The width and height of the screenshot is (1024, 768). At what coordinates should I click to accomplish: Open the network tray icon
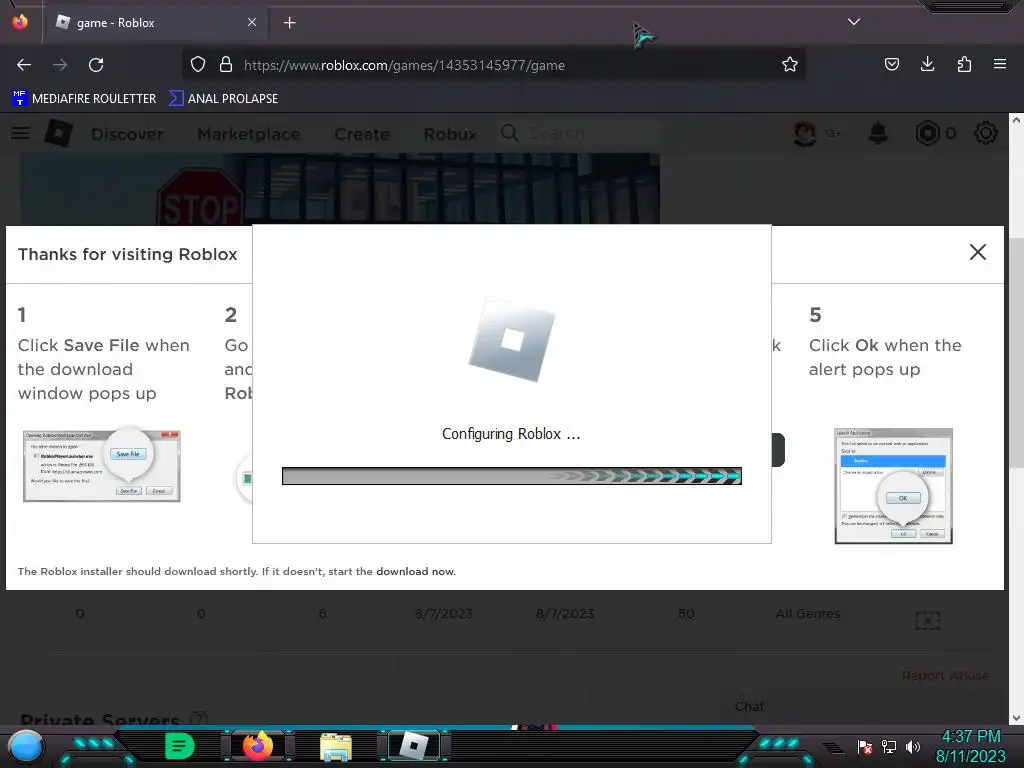889,747
